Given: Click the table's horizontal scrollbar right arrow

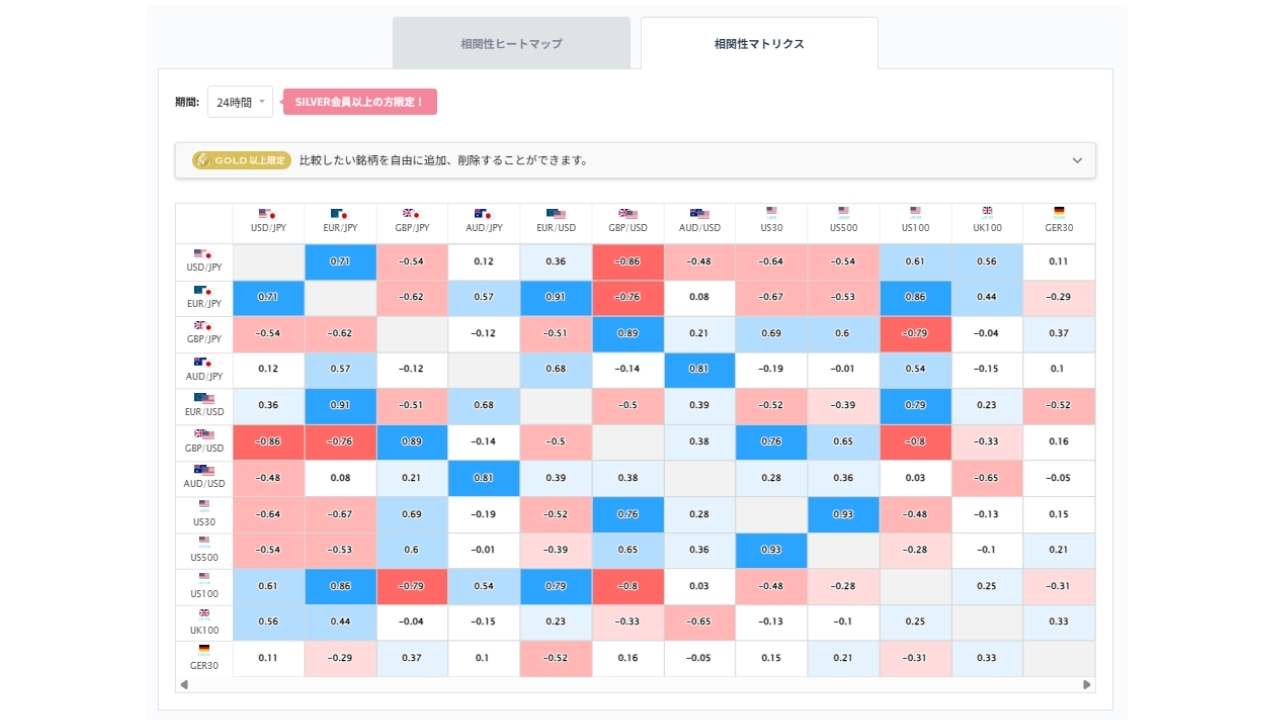Looking at the screenshot, I should coord(1087,685).
